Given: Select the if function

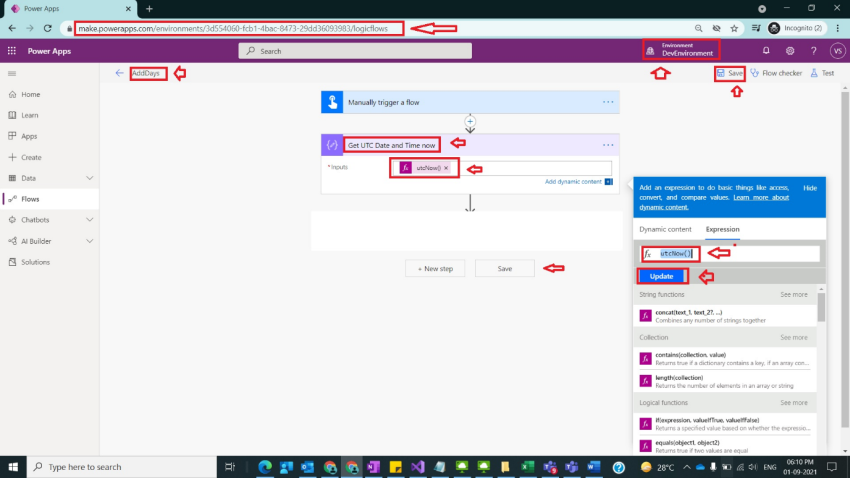Looking at the screenshot, I should (725, 424).
